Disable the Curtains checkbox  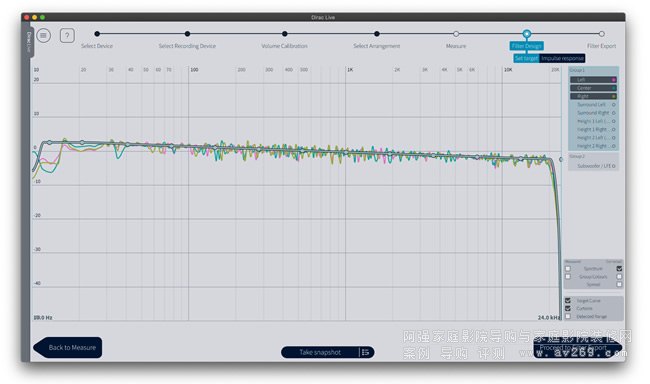coord(568,309)
